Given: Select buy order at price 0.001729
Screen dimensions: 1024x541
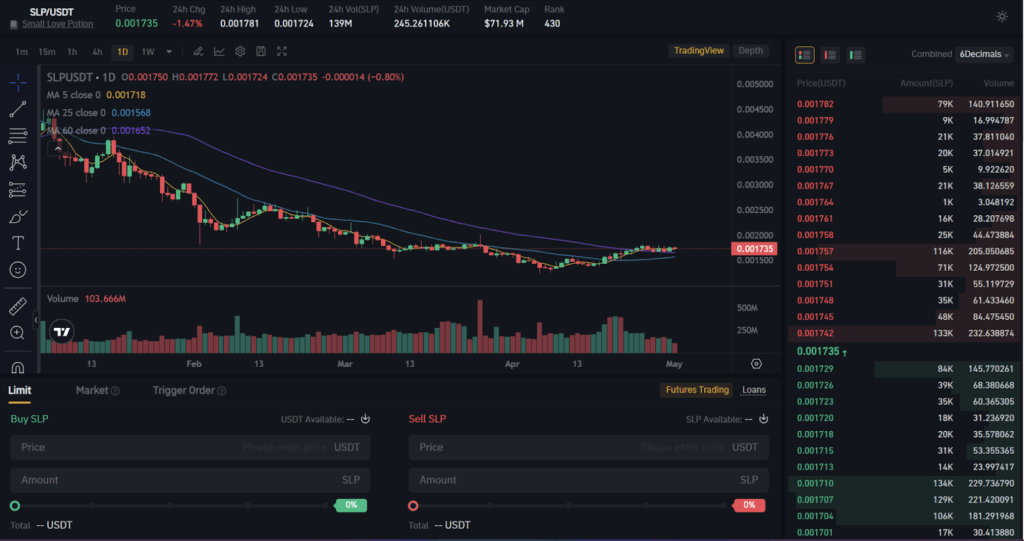Looking at the screenshot, I should [905, 369].
